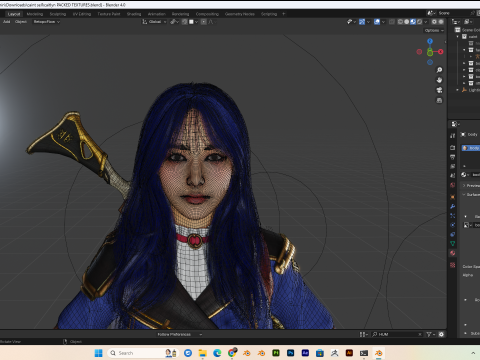This screenshot has height=360, width=480.
Task: Collapse the Lights collection in outliner
Action: pos(457,90)
